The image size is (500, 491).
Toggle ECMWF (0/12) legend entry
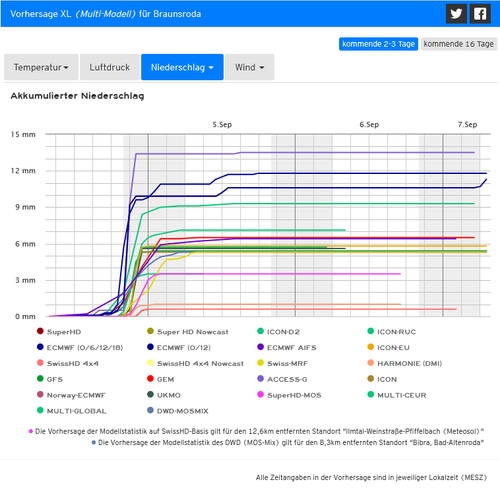(x=179, y=348)
